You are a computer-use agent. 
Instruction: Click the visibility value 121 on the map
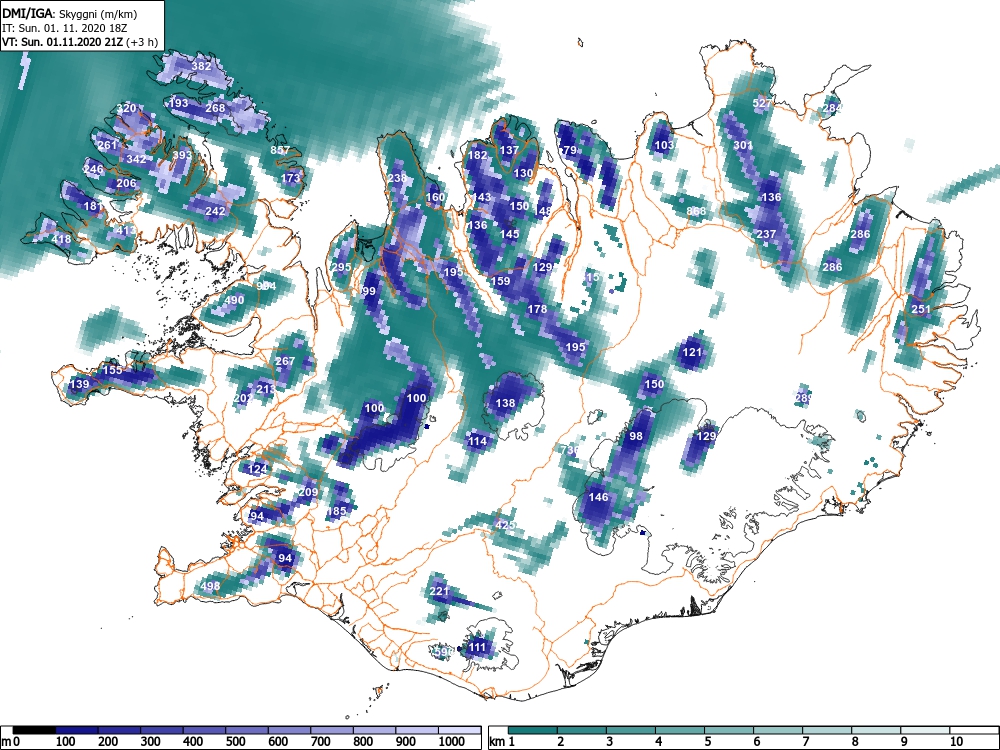click(x=692, y=352)
